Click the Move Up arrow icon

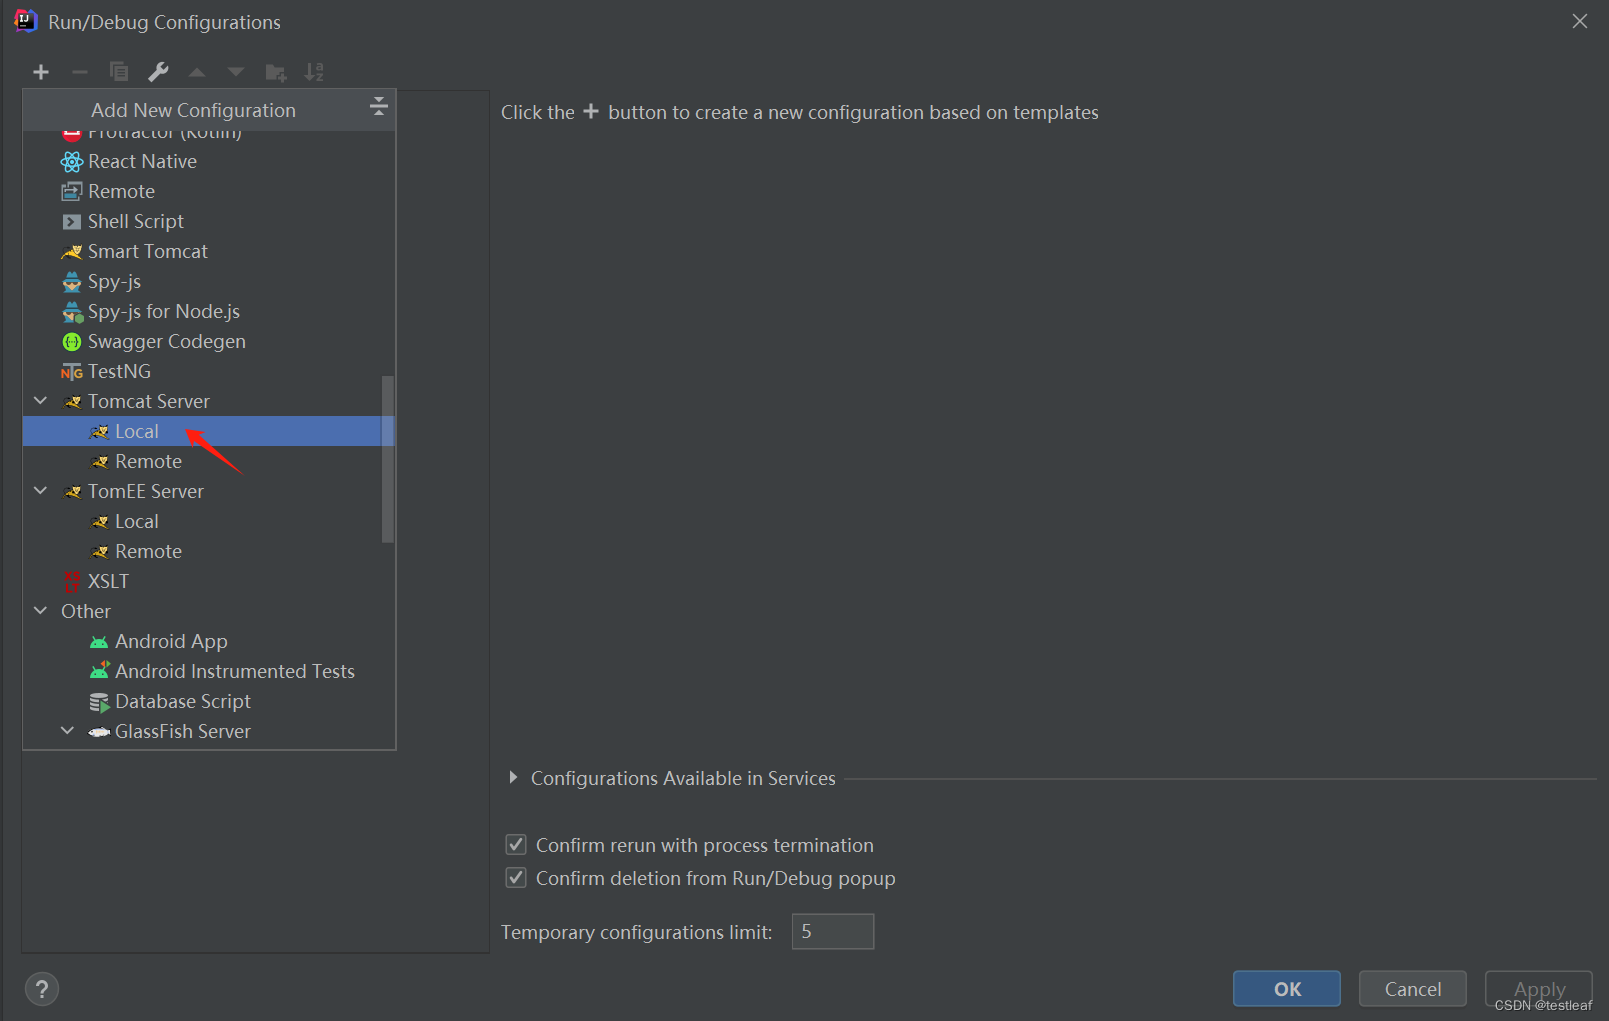click(x=197, y=72)
